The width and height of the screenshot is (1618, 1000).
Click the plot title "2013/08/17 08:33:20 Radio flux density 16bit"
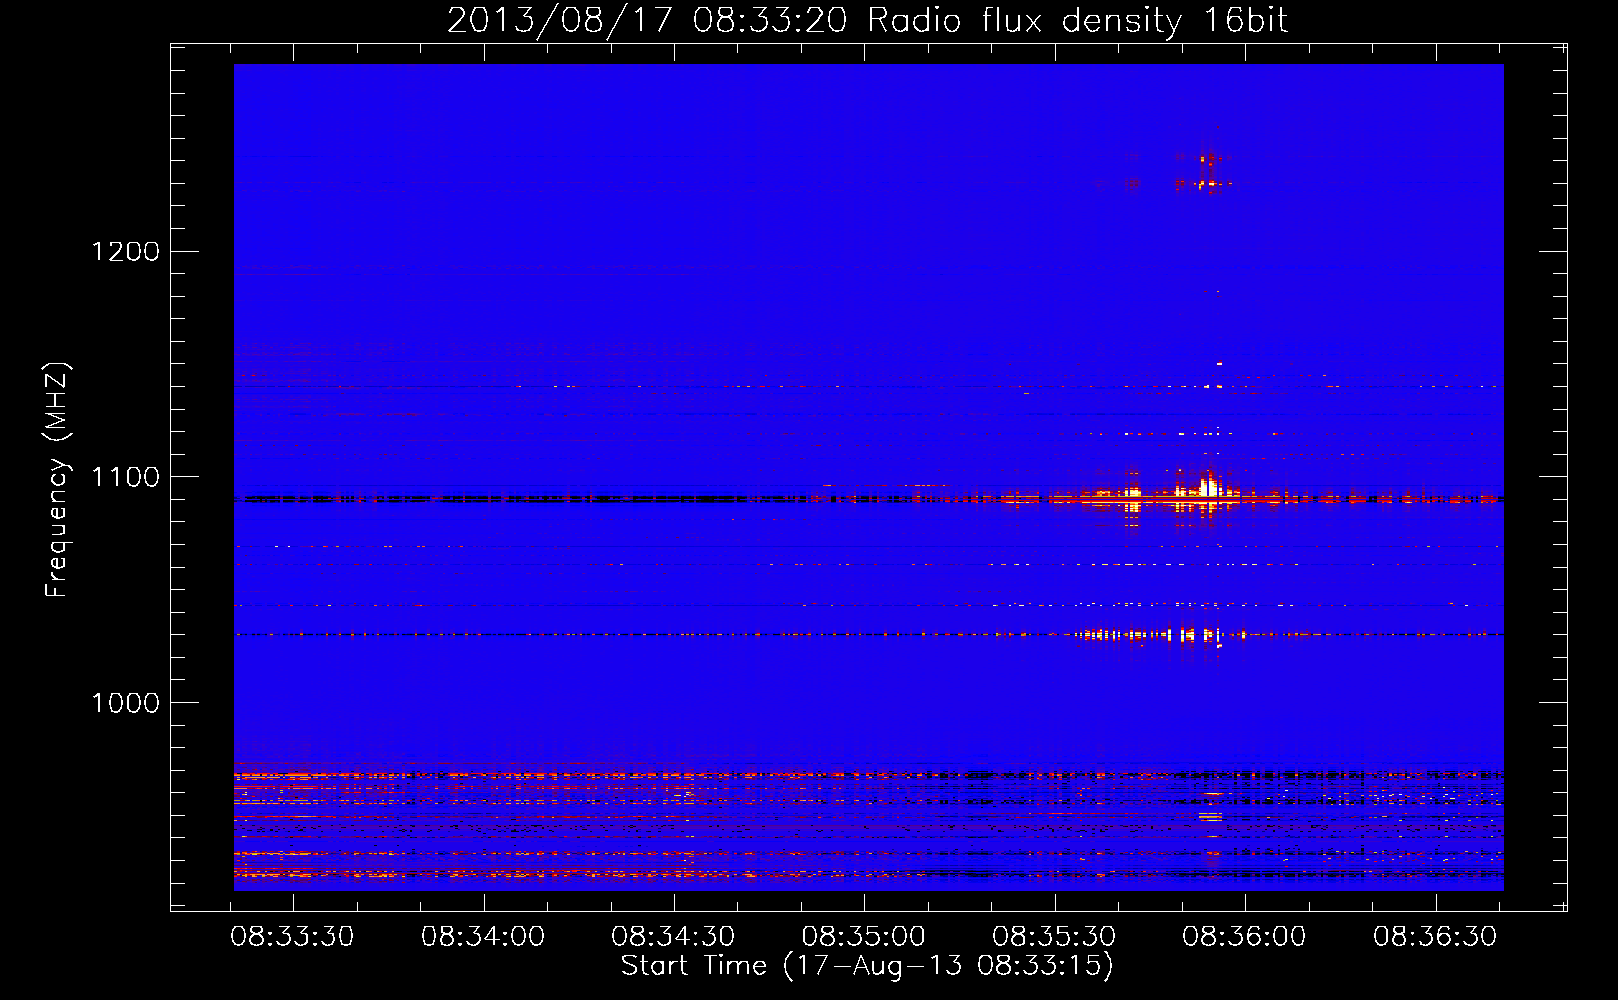[867, 20]
